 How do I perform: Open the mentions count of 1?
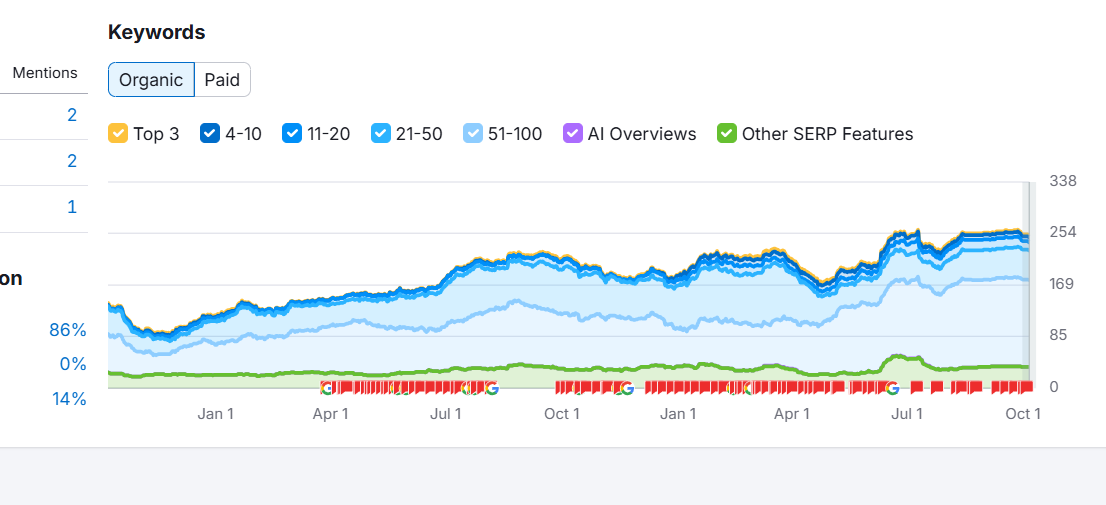[x=72, y=207]
